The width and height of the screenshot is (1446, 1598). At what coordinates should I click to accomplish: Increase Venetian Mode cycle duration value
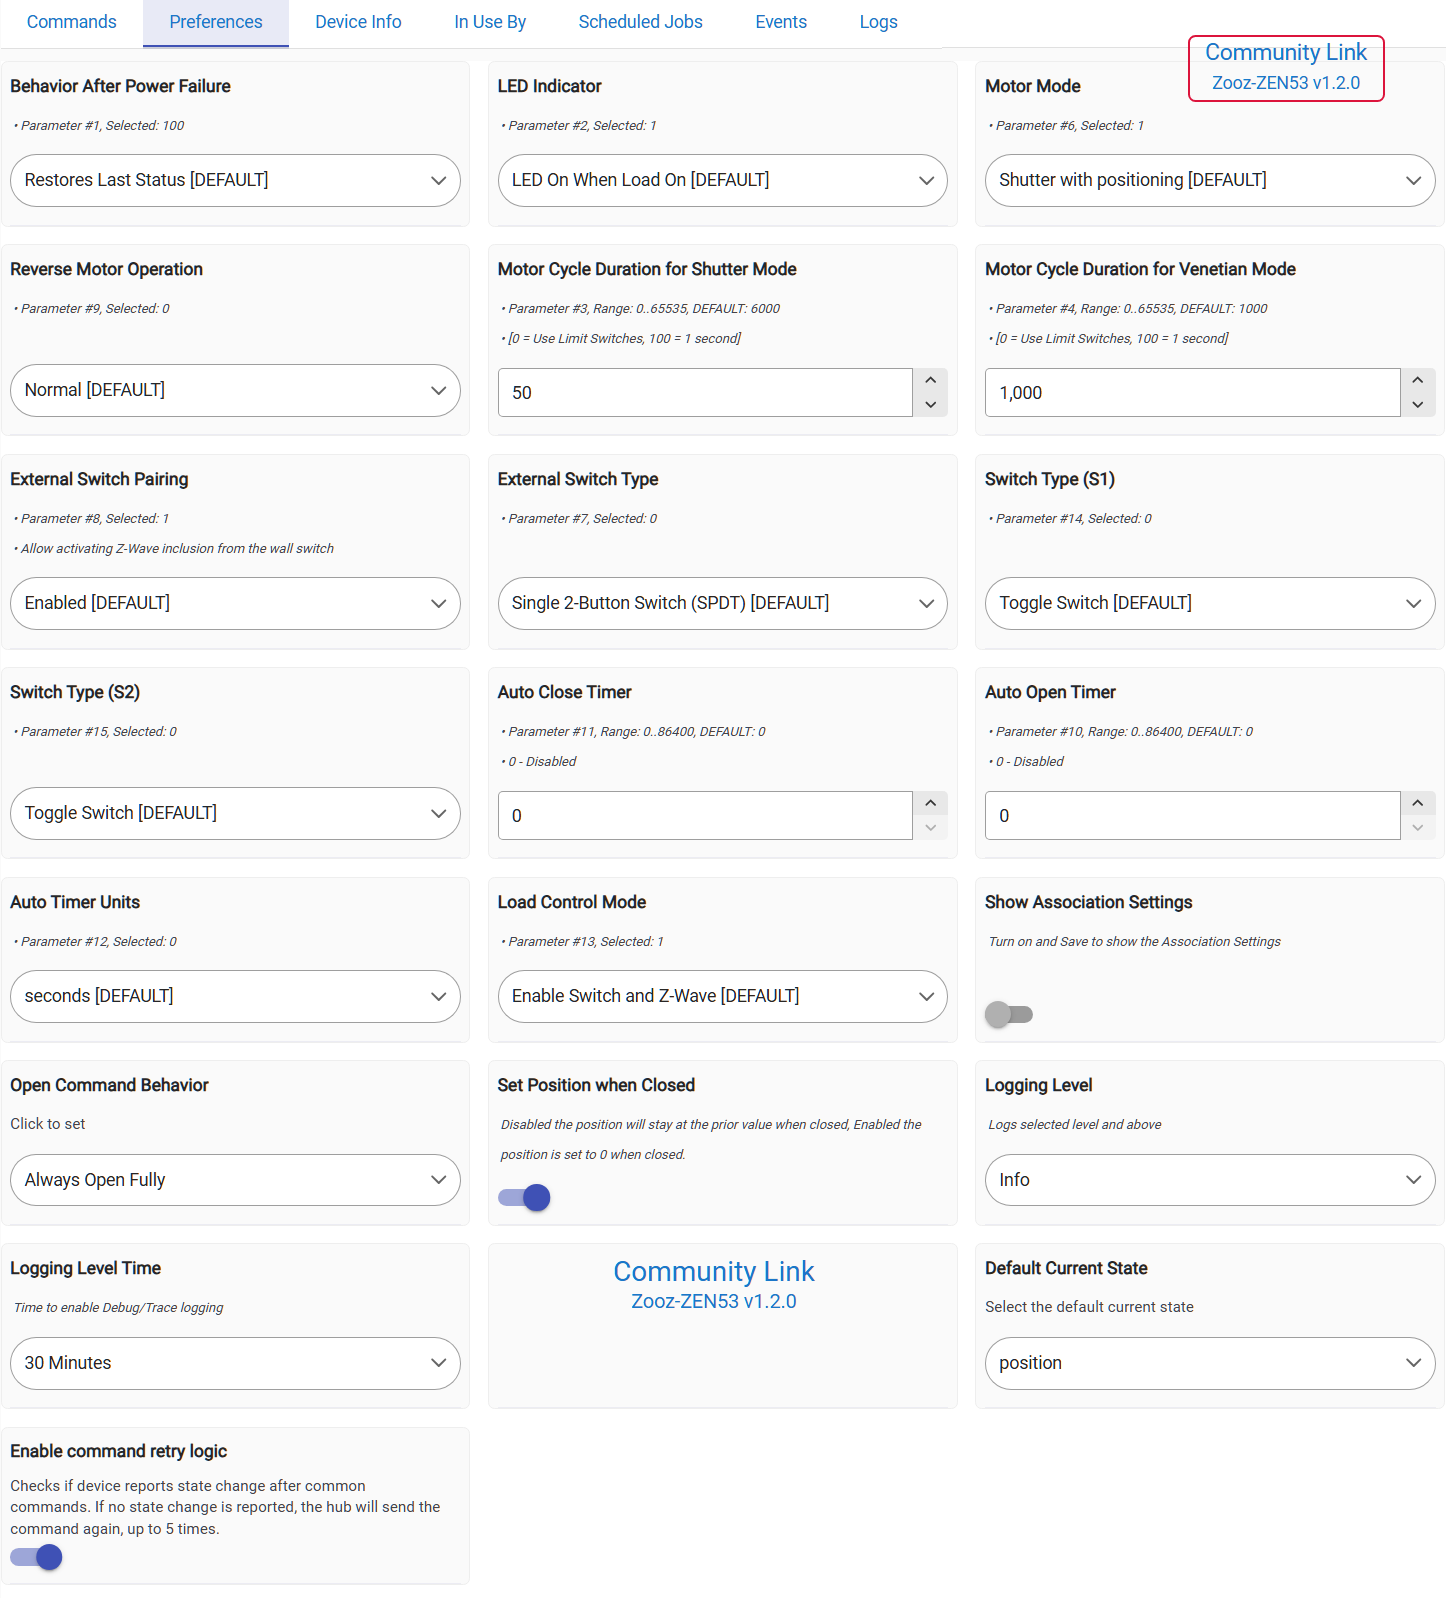pyautogui.click(x=1417, y=381)
